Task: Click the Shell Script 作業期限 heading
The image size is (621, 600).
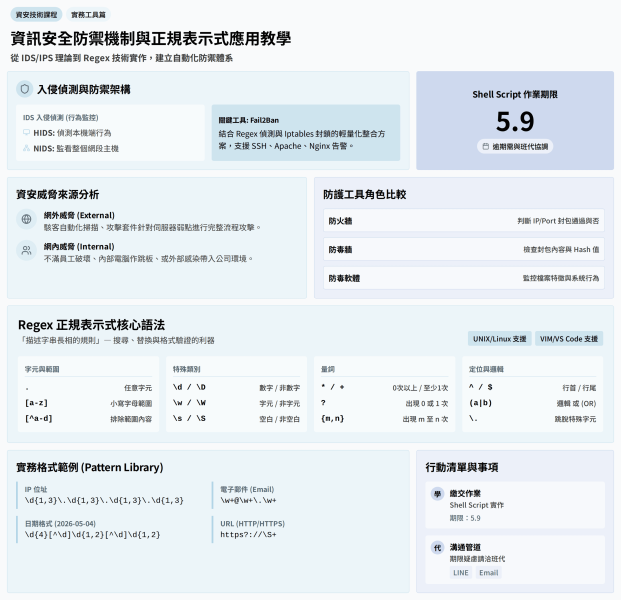Action: [x=515, y=94]
